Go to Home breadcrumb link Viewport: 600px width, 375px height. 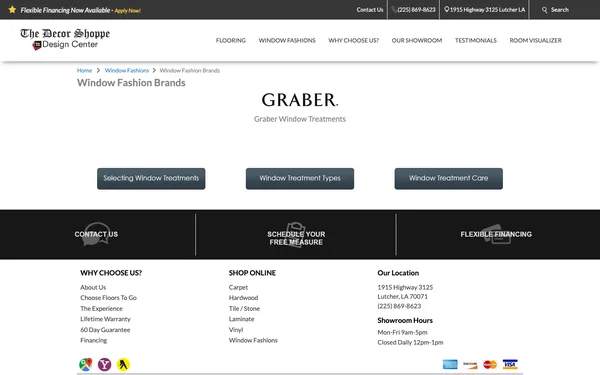click(x=84, y=70)
